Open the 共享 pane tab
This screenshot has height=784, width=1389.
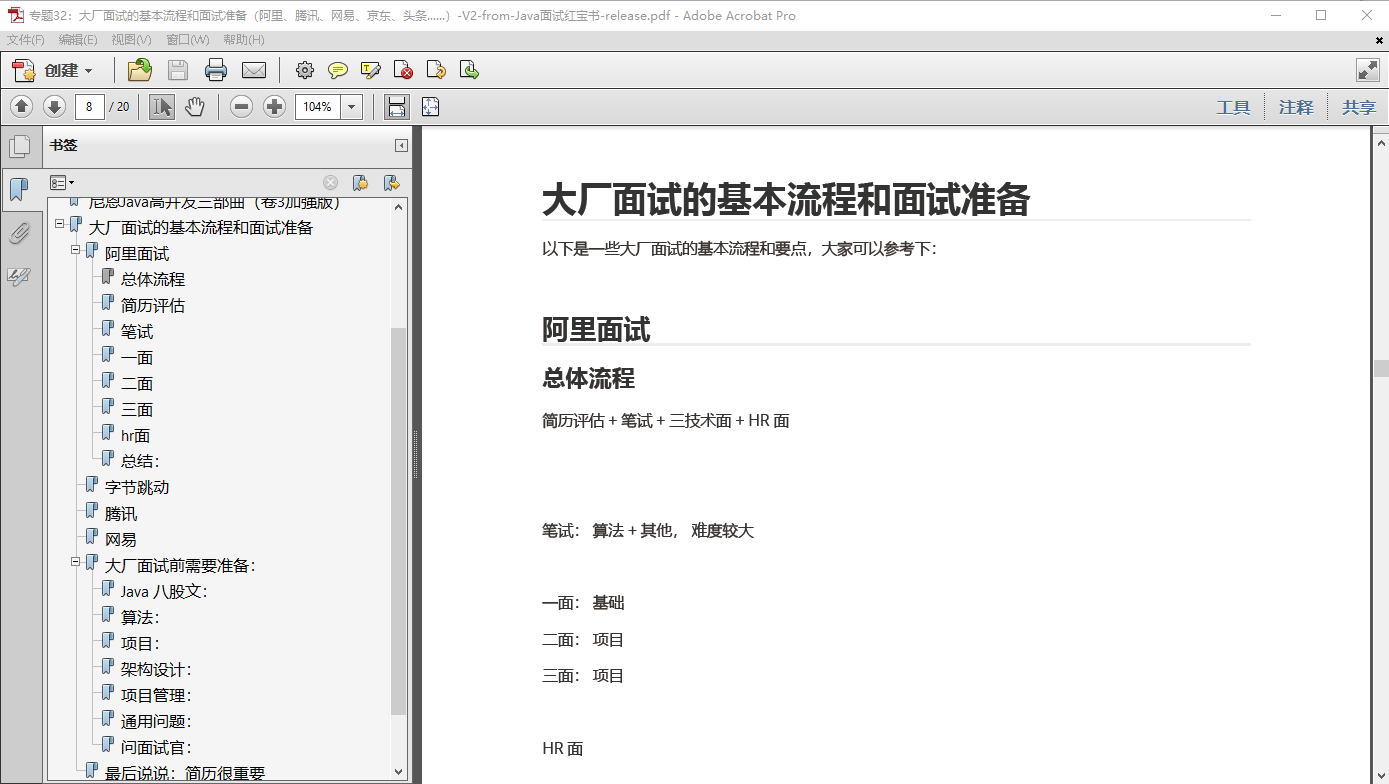pyautogui.click(x=1359, y=107)
